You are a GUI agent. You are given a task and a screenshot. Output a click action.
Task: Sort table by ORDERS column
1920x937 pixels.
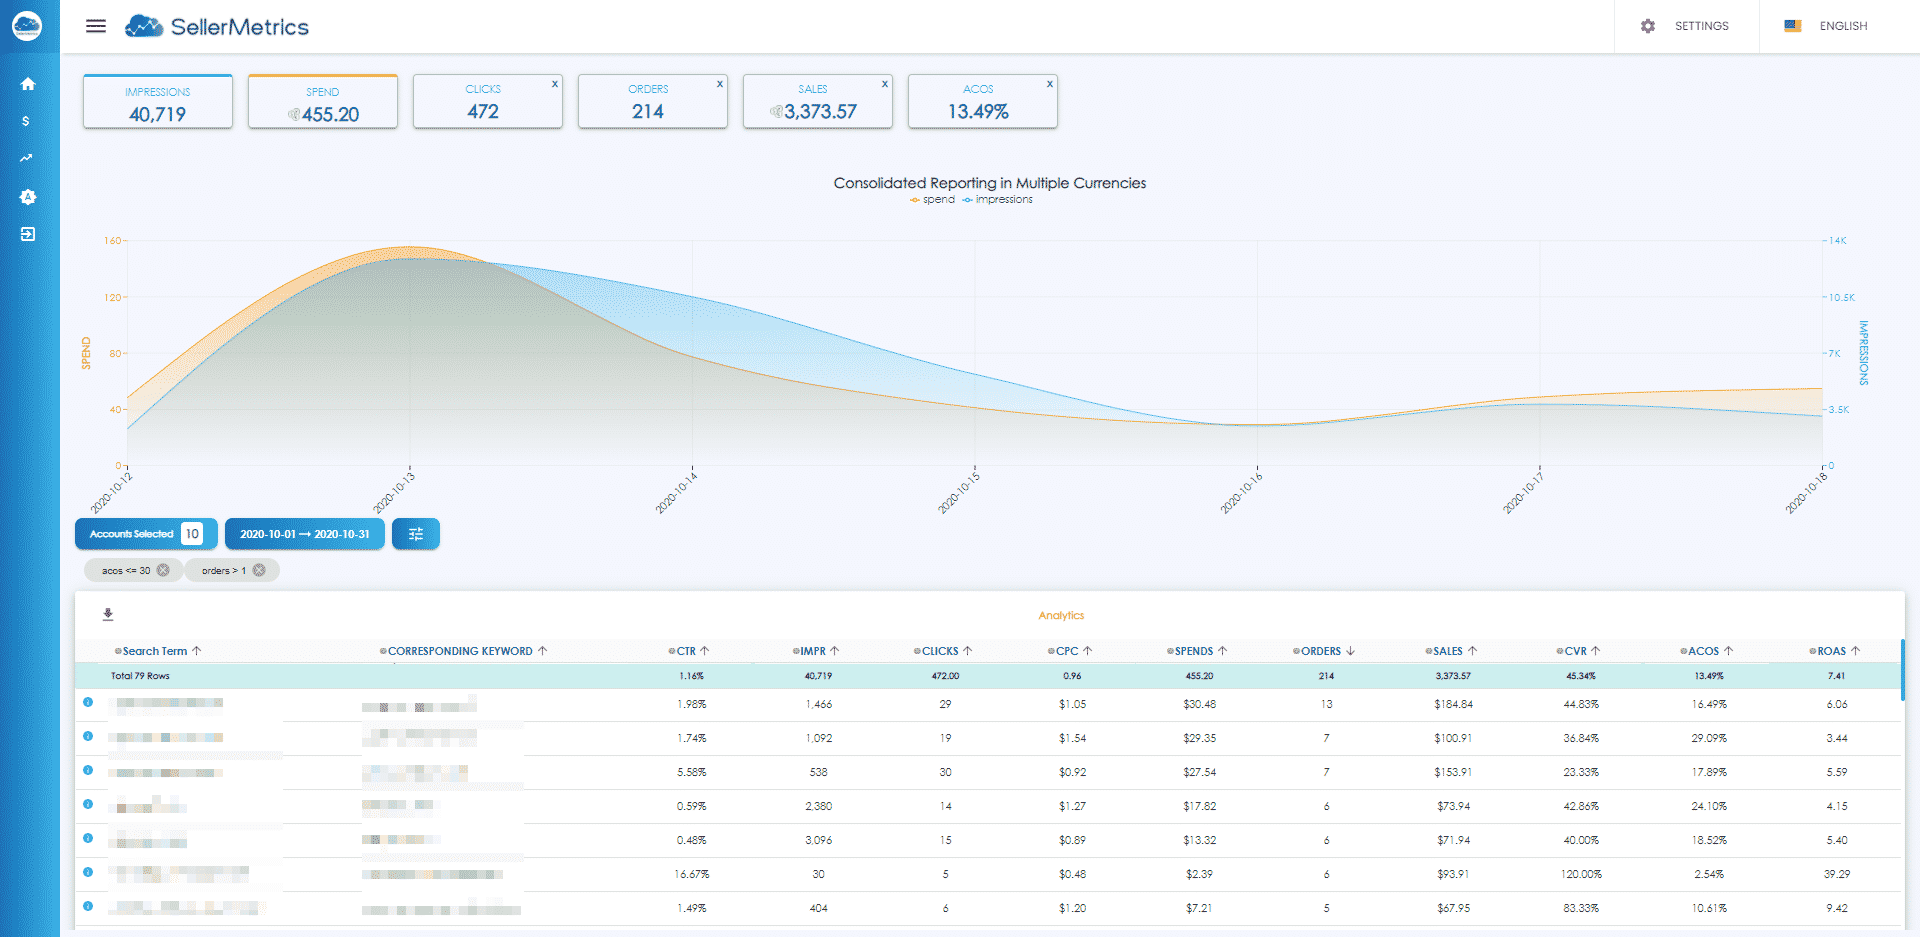coord(1322,651)
